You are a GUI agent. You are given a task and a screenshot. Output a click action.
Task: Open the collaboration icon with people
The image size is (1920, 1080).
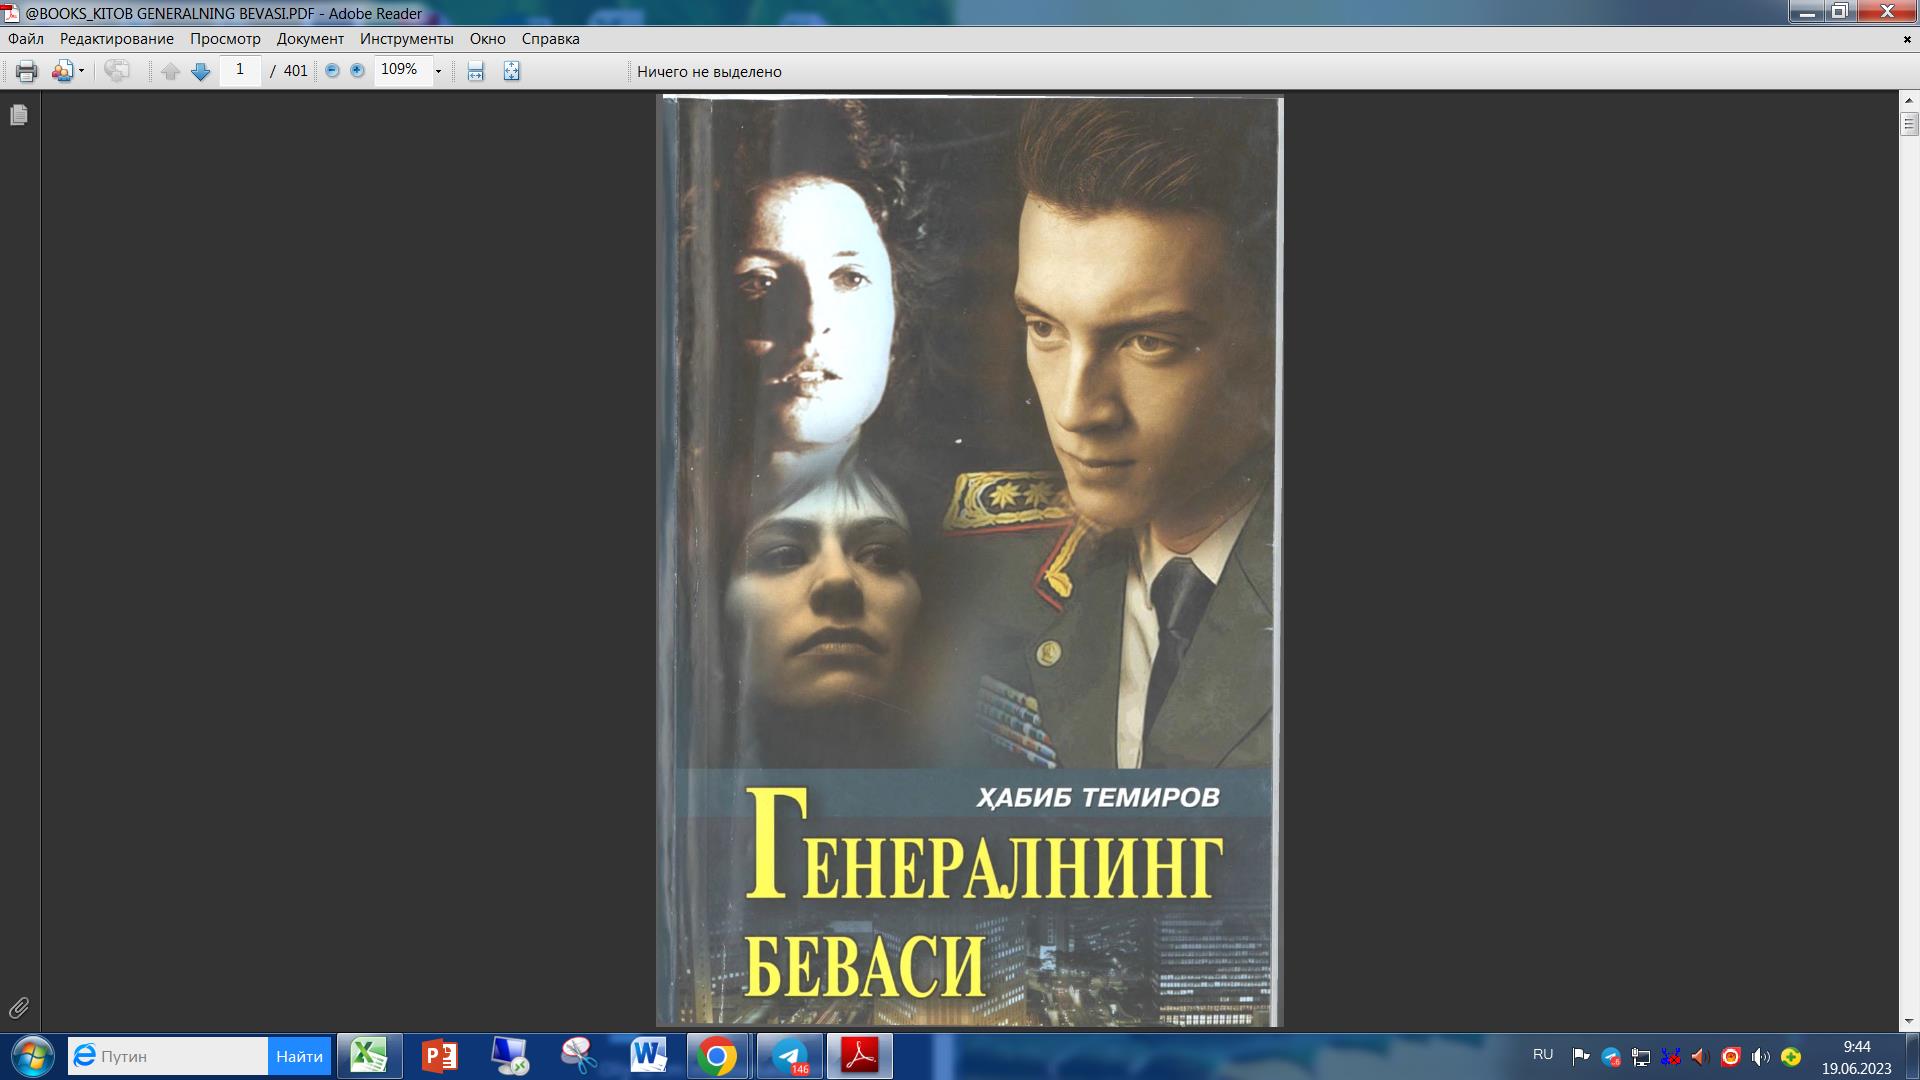coord(63,71)
